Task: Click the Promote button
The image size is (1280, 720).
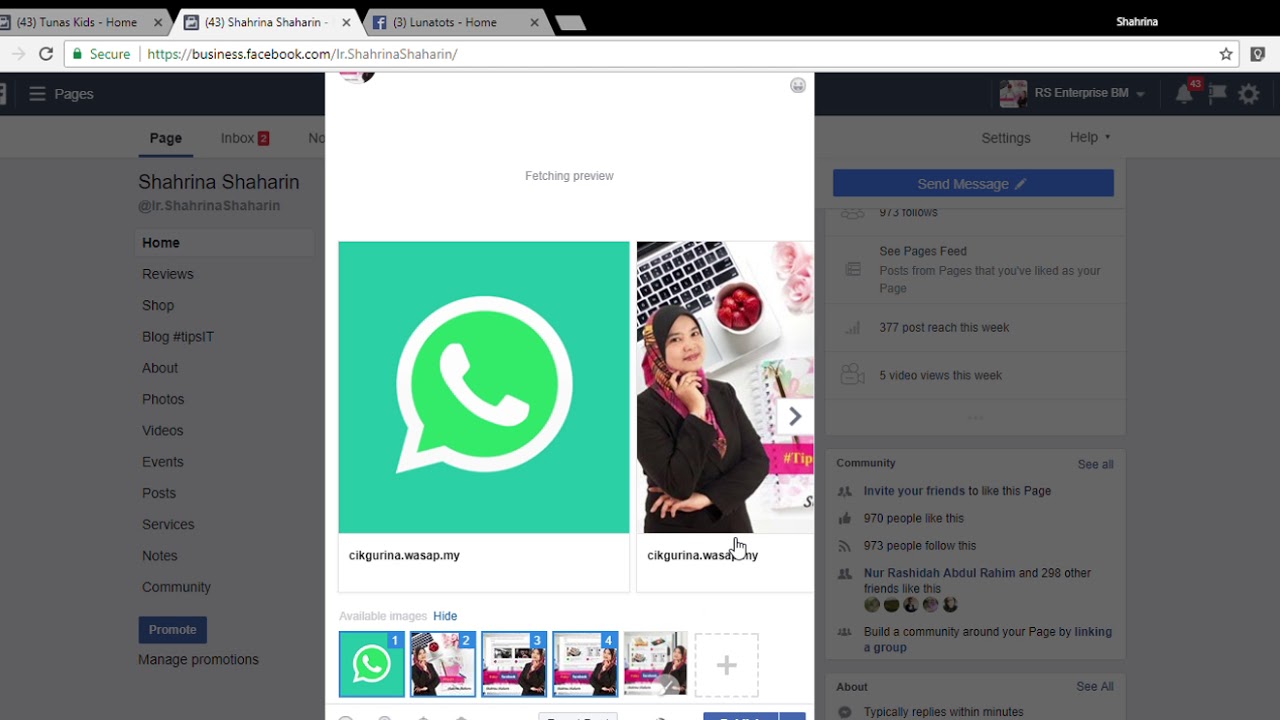Action: [x=172, y=629]
